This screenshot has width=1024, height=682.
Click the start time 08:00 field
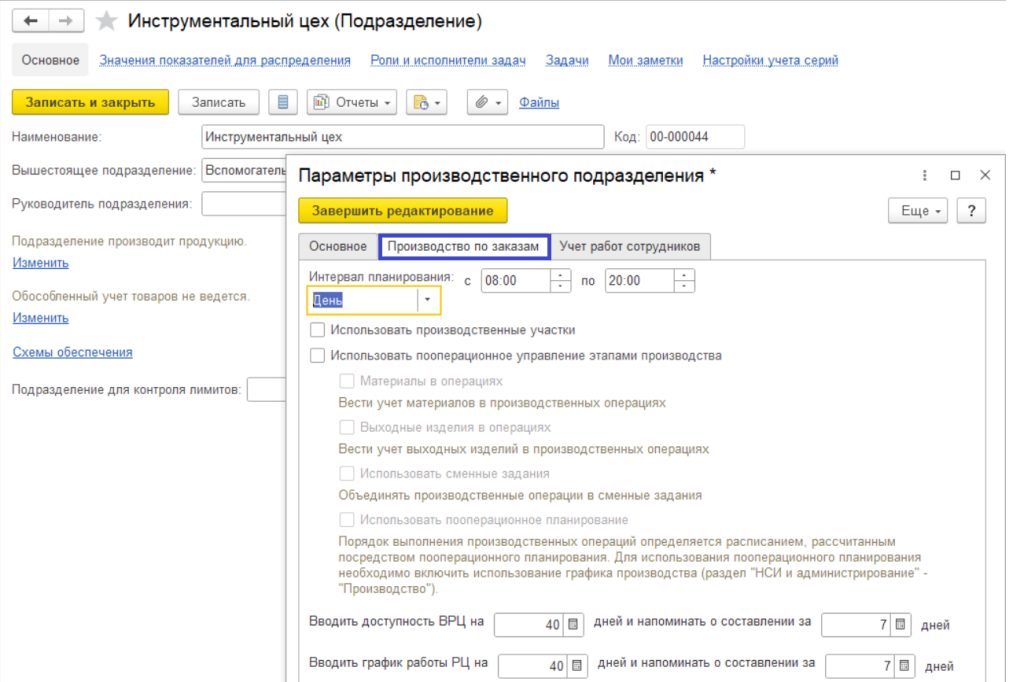(517, 281)
